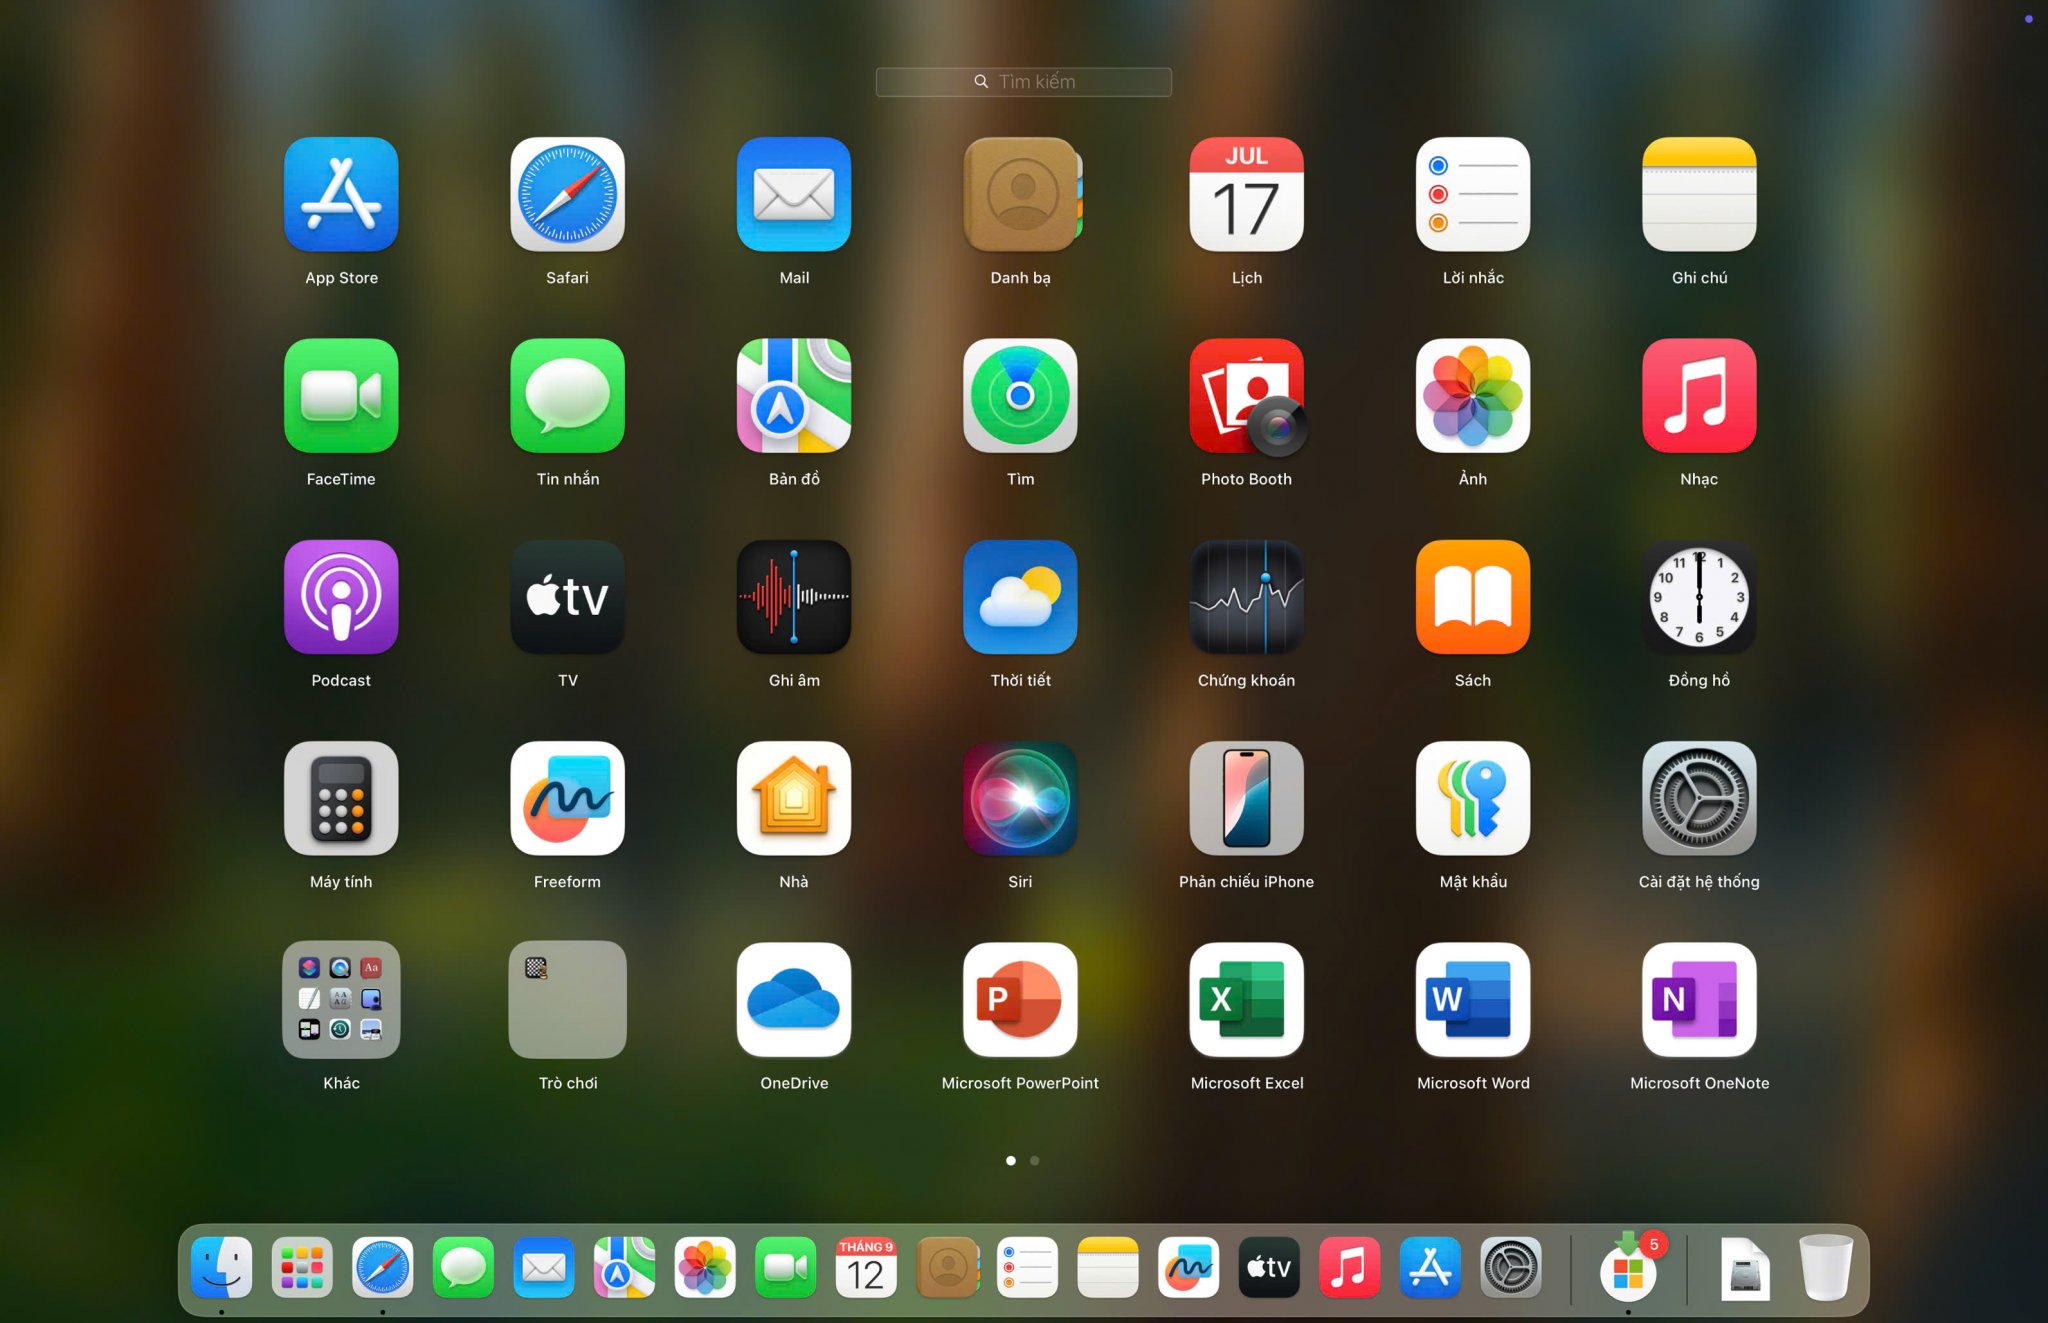The height and width of the screenshot is (1323, 2048).
Task: Launch Photo Booth from the grid
Action: pyautogui.click(x=1246, y=396)
